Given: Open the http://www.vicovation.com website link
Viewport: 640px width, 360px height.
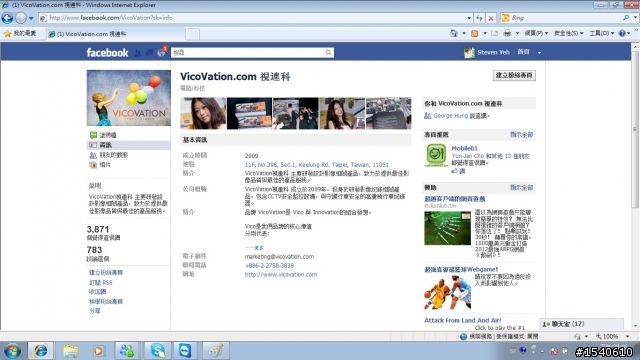Looking at the screenshot, I should (281, 275).
